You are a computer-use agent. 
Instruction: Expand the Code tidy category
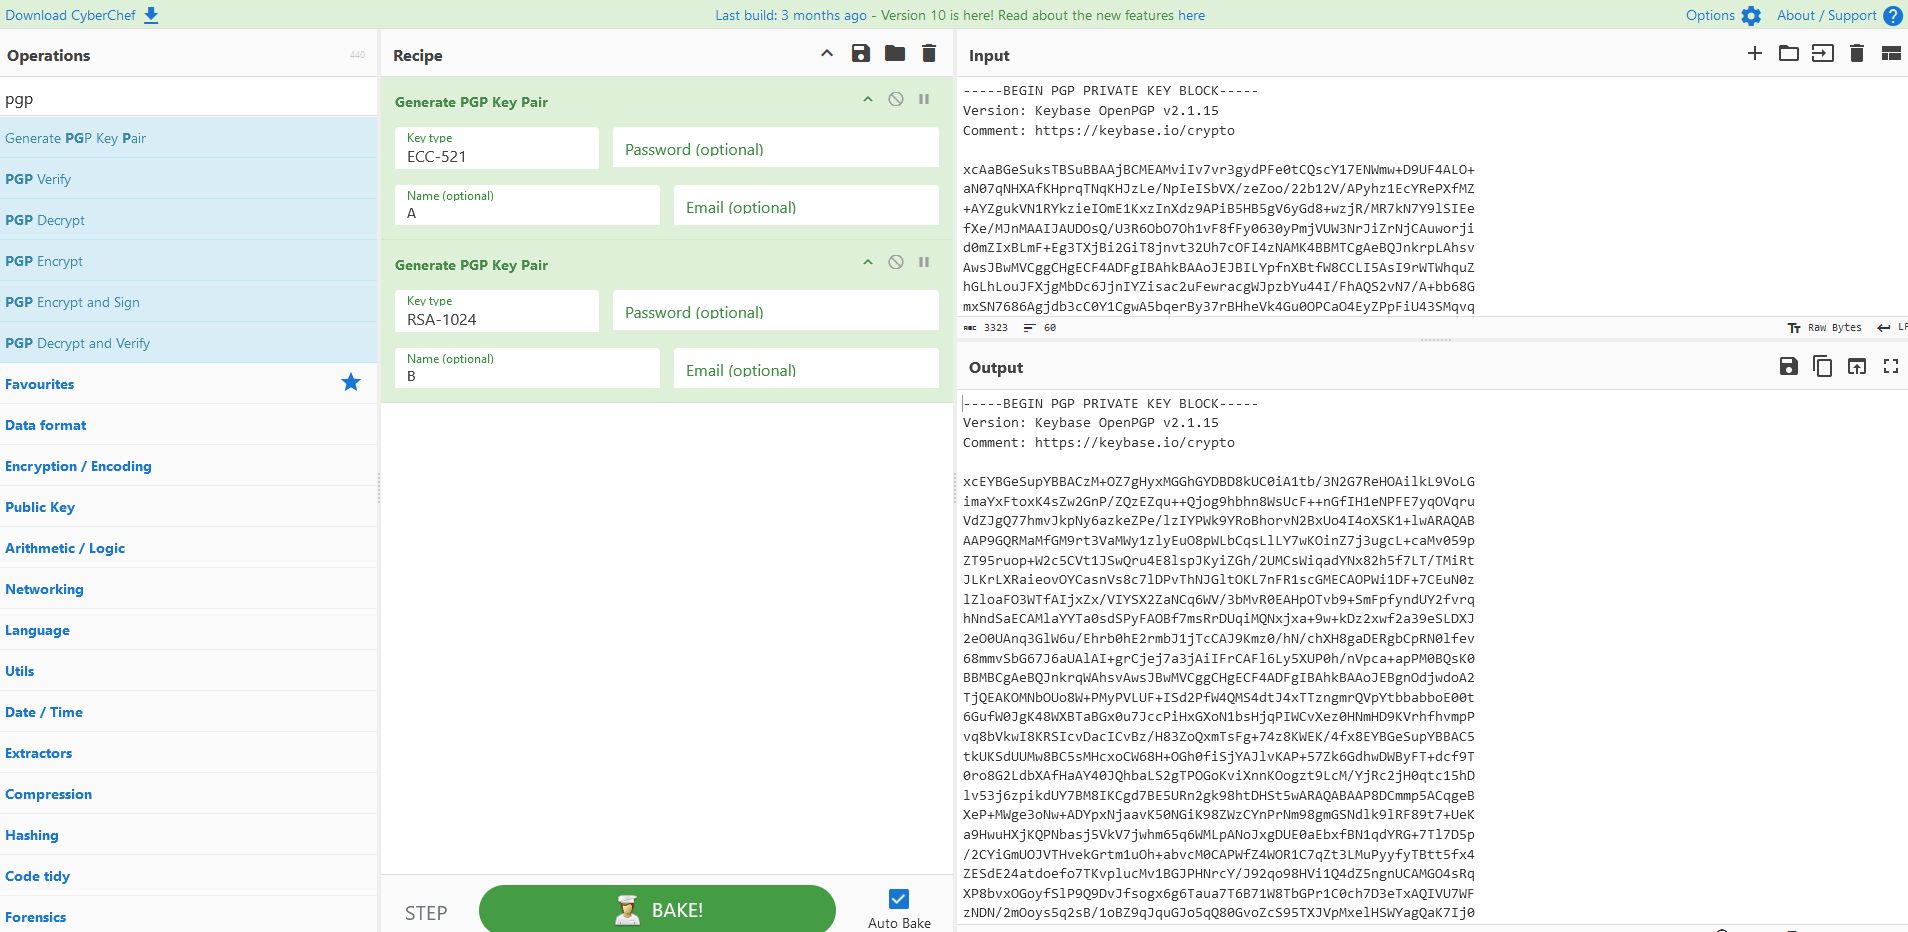(189, 876)
